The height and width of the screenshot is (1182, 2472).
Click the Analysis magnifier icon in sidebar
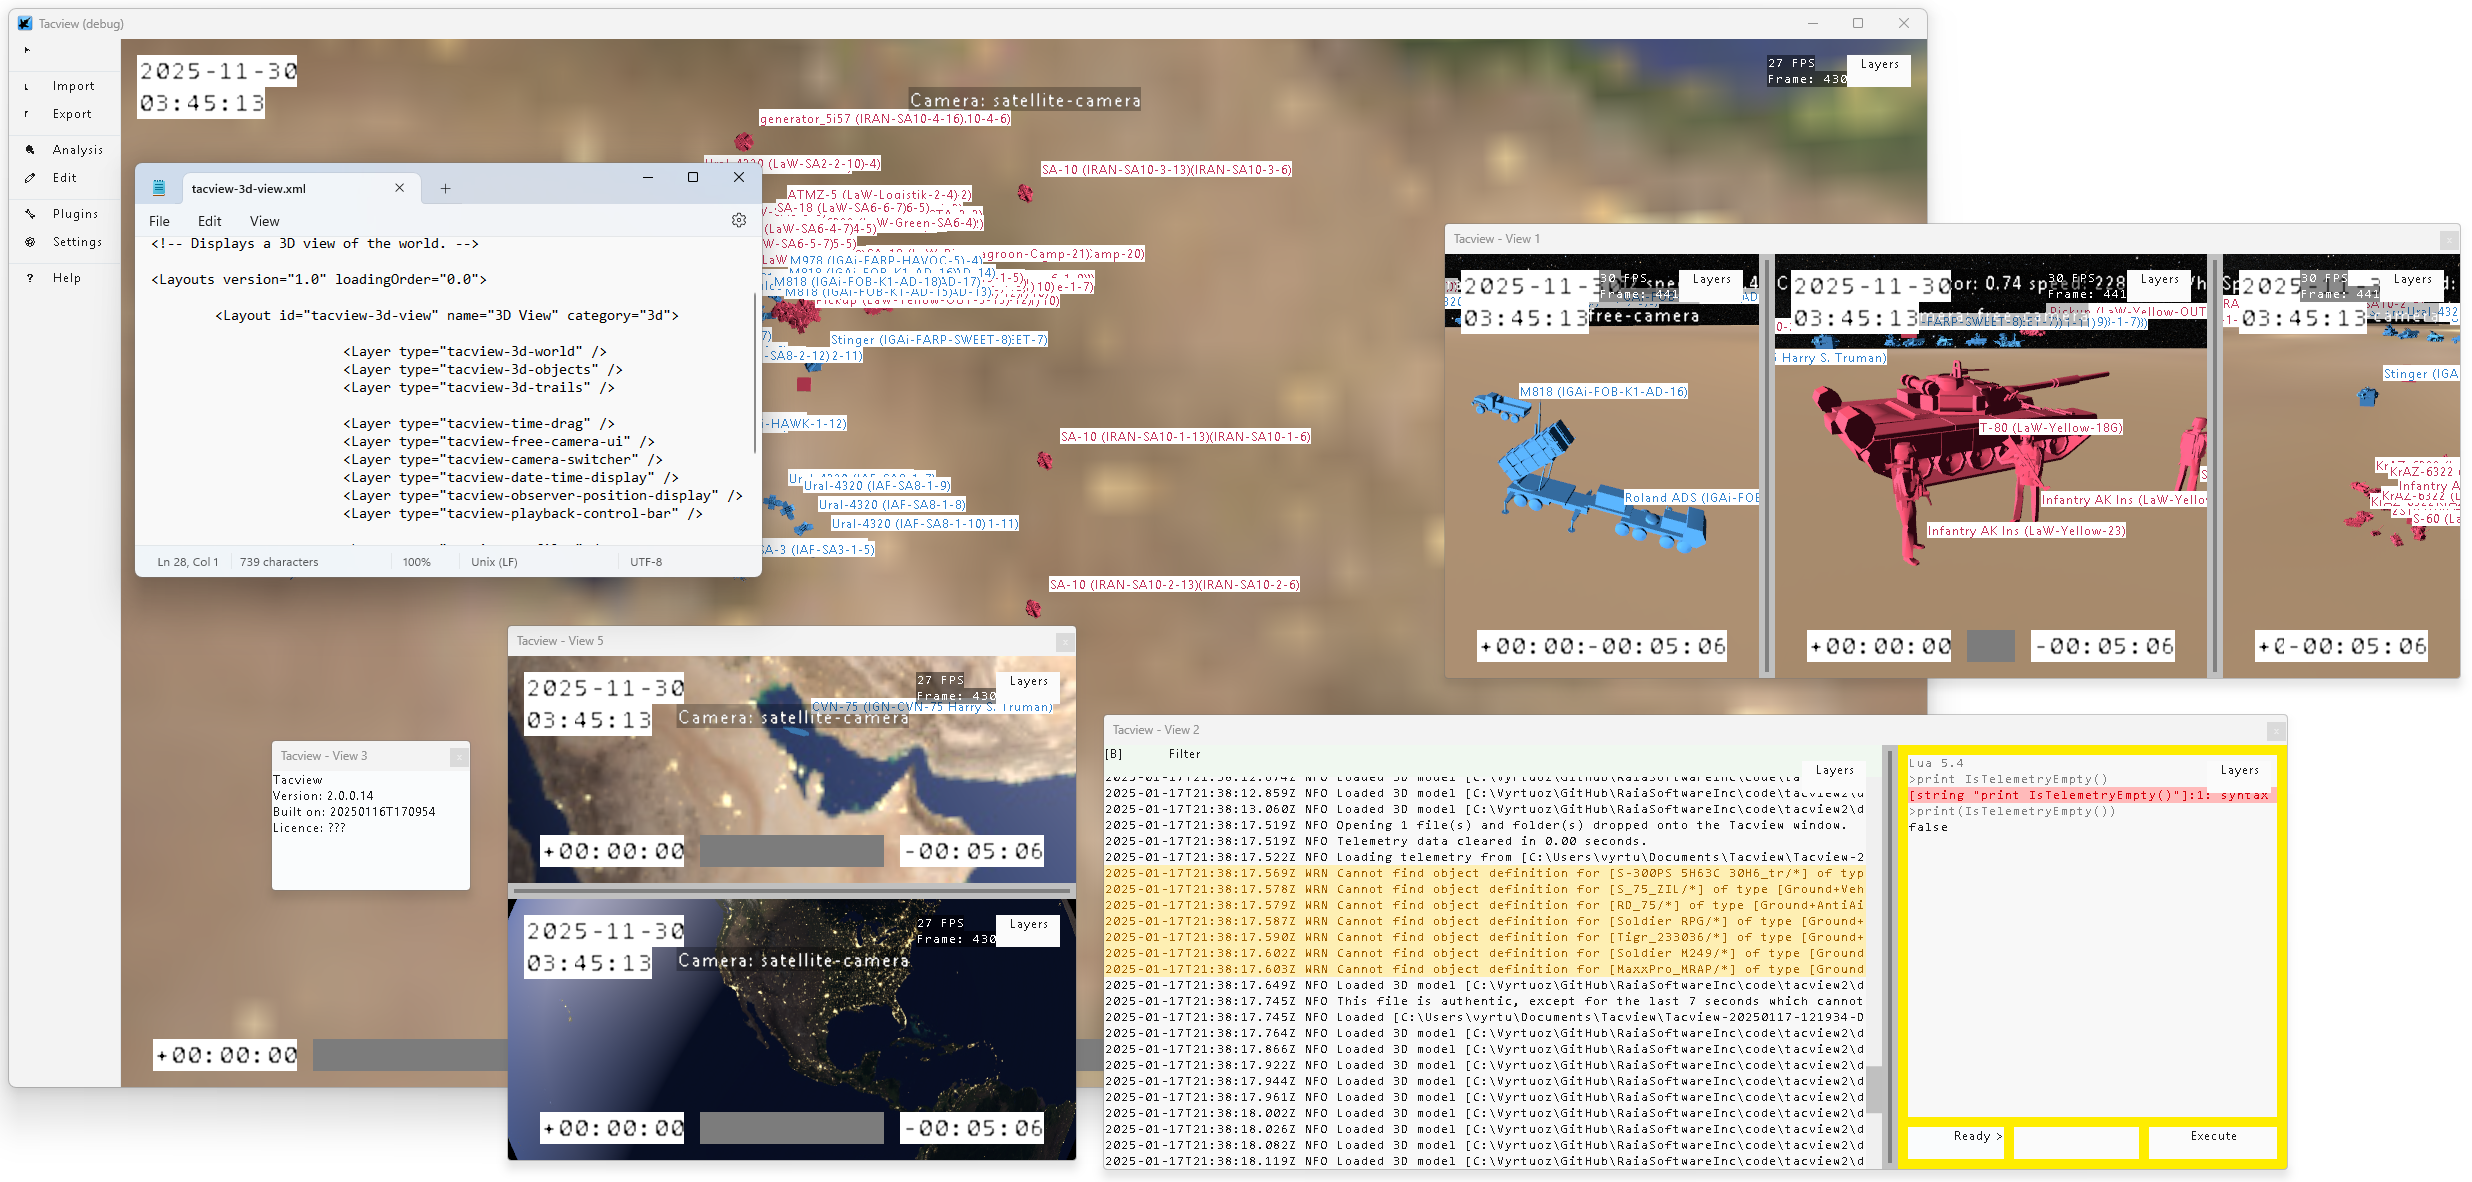(x=30, y=150)
